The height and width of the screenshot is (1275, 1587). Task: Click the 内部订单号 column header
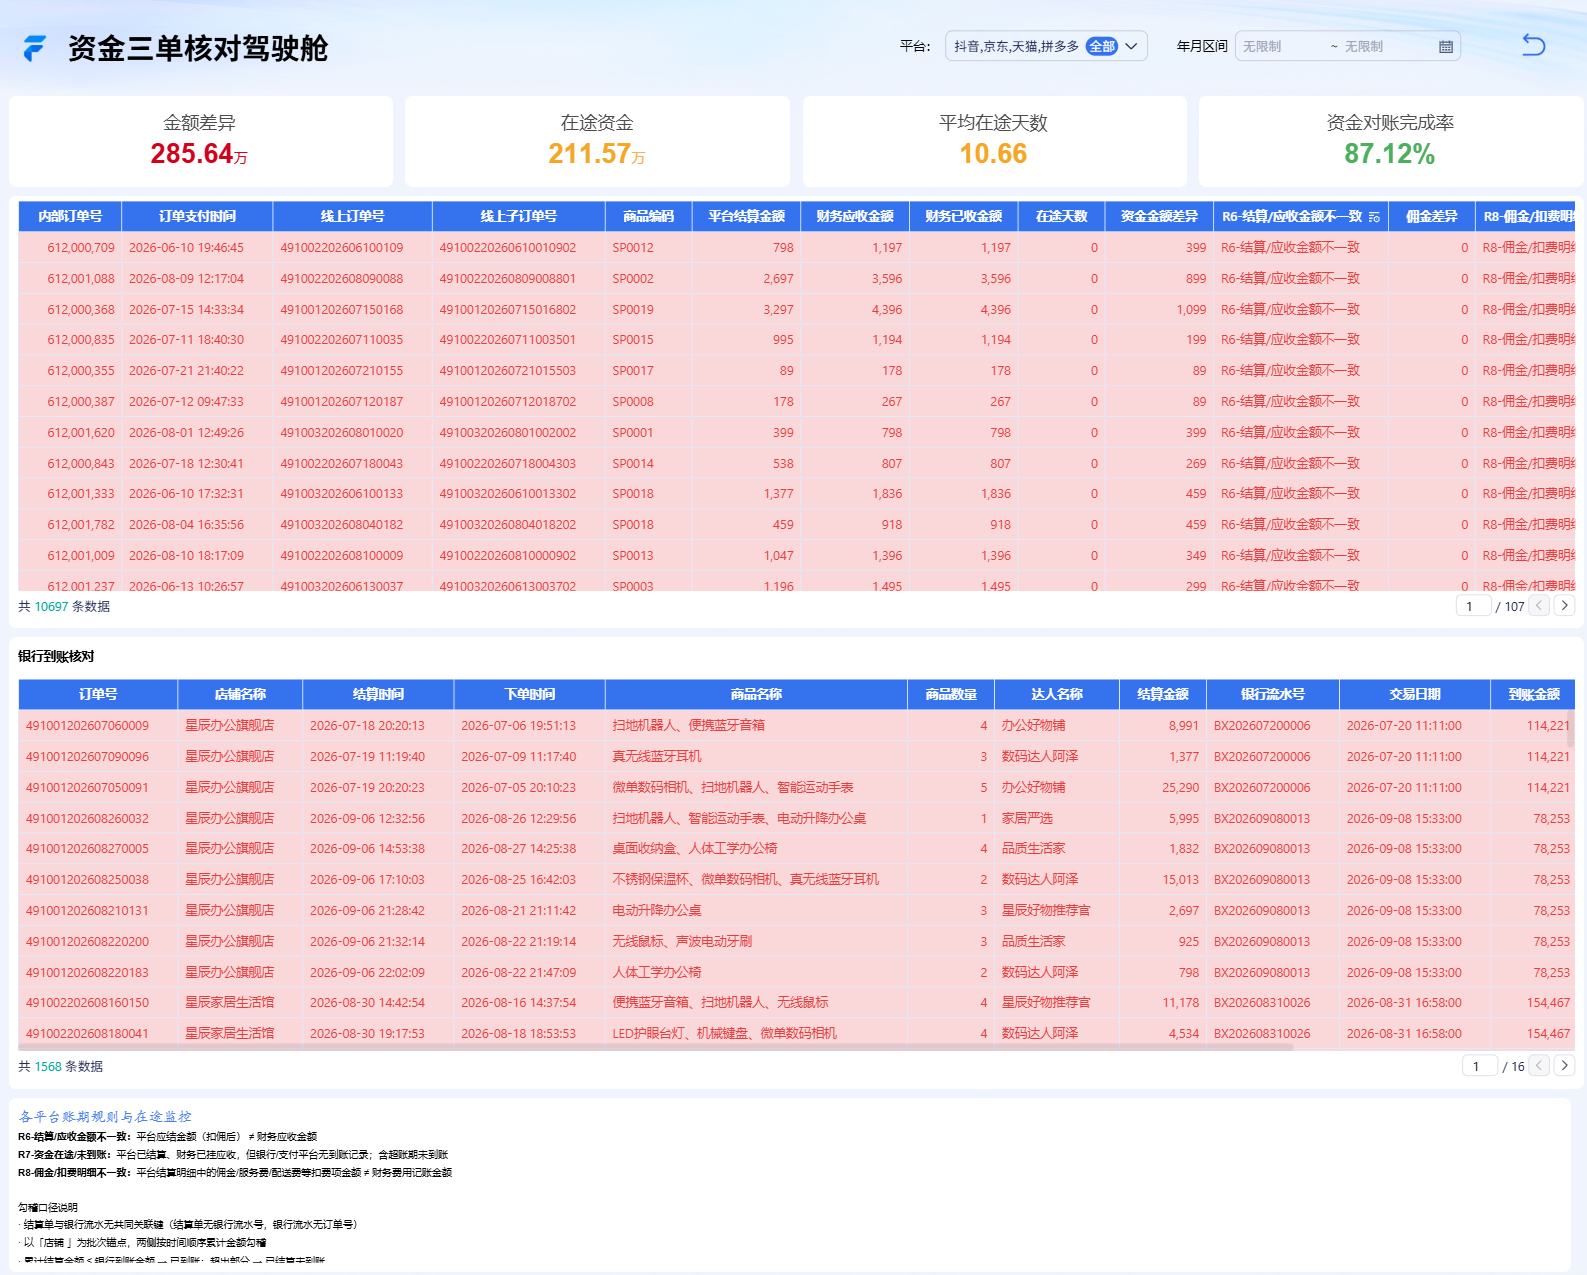coord(70,216)
